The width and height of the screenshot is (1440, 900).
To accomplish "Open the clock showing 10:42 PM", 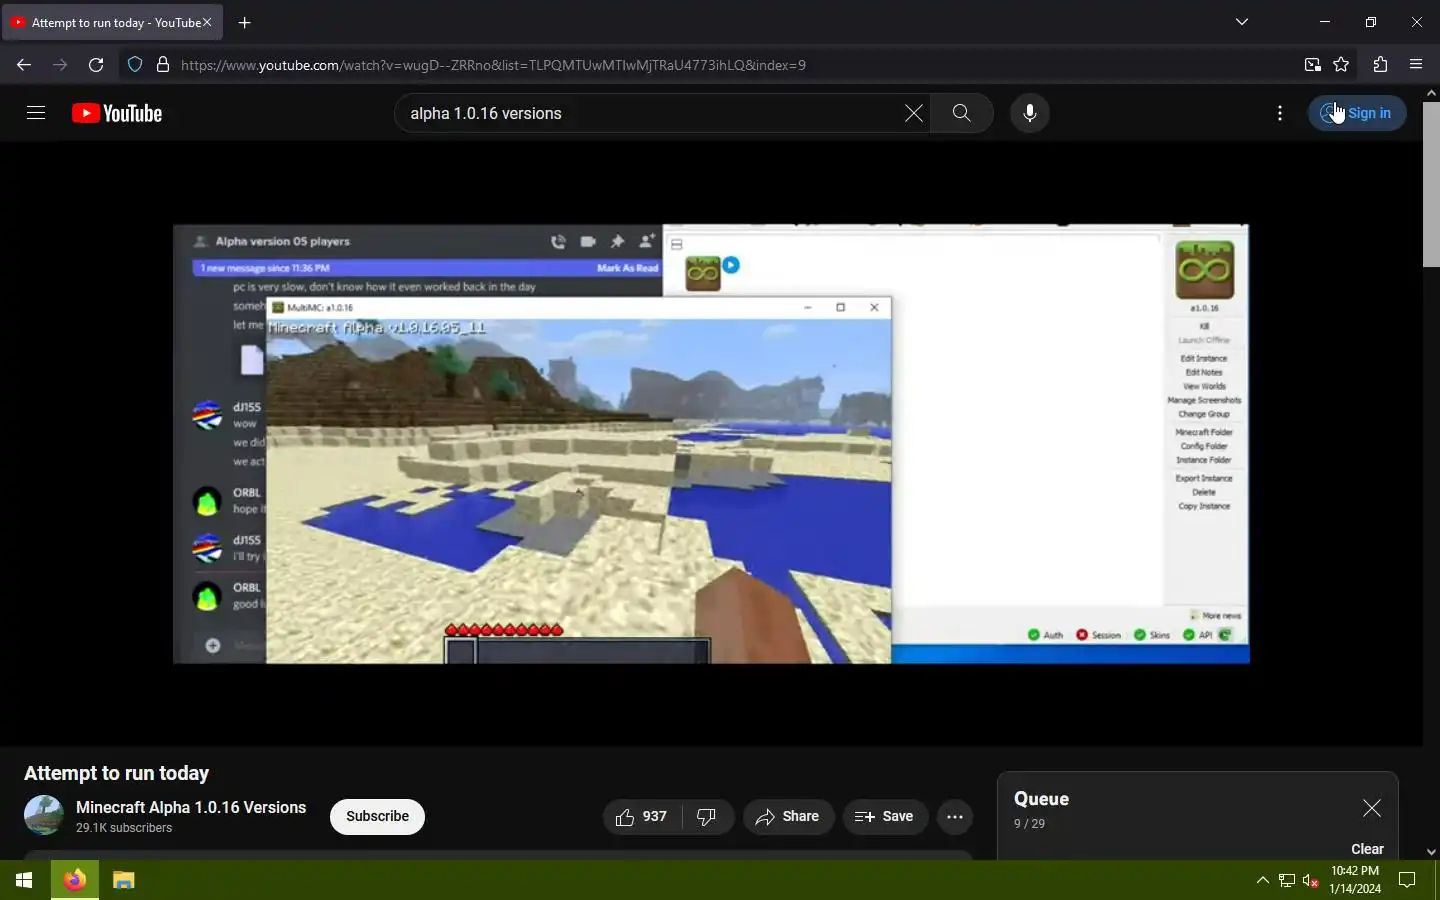I will pos(1355,880).
